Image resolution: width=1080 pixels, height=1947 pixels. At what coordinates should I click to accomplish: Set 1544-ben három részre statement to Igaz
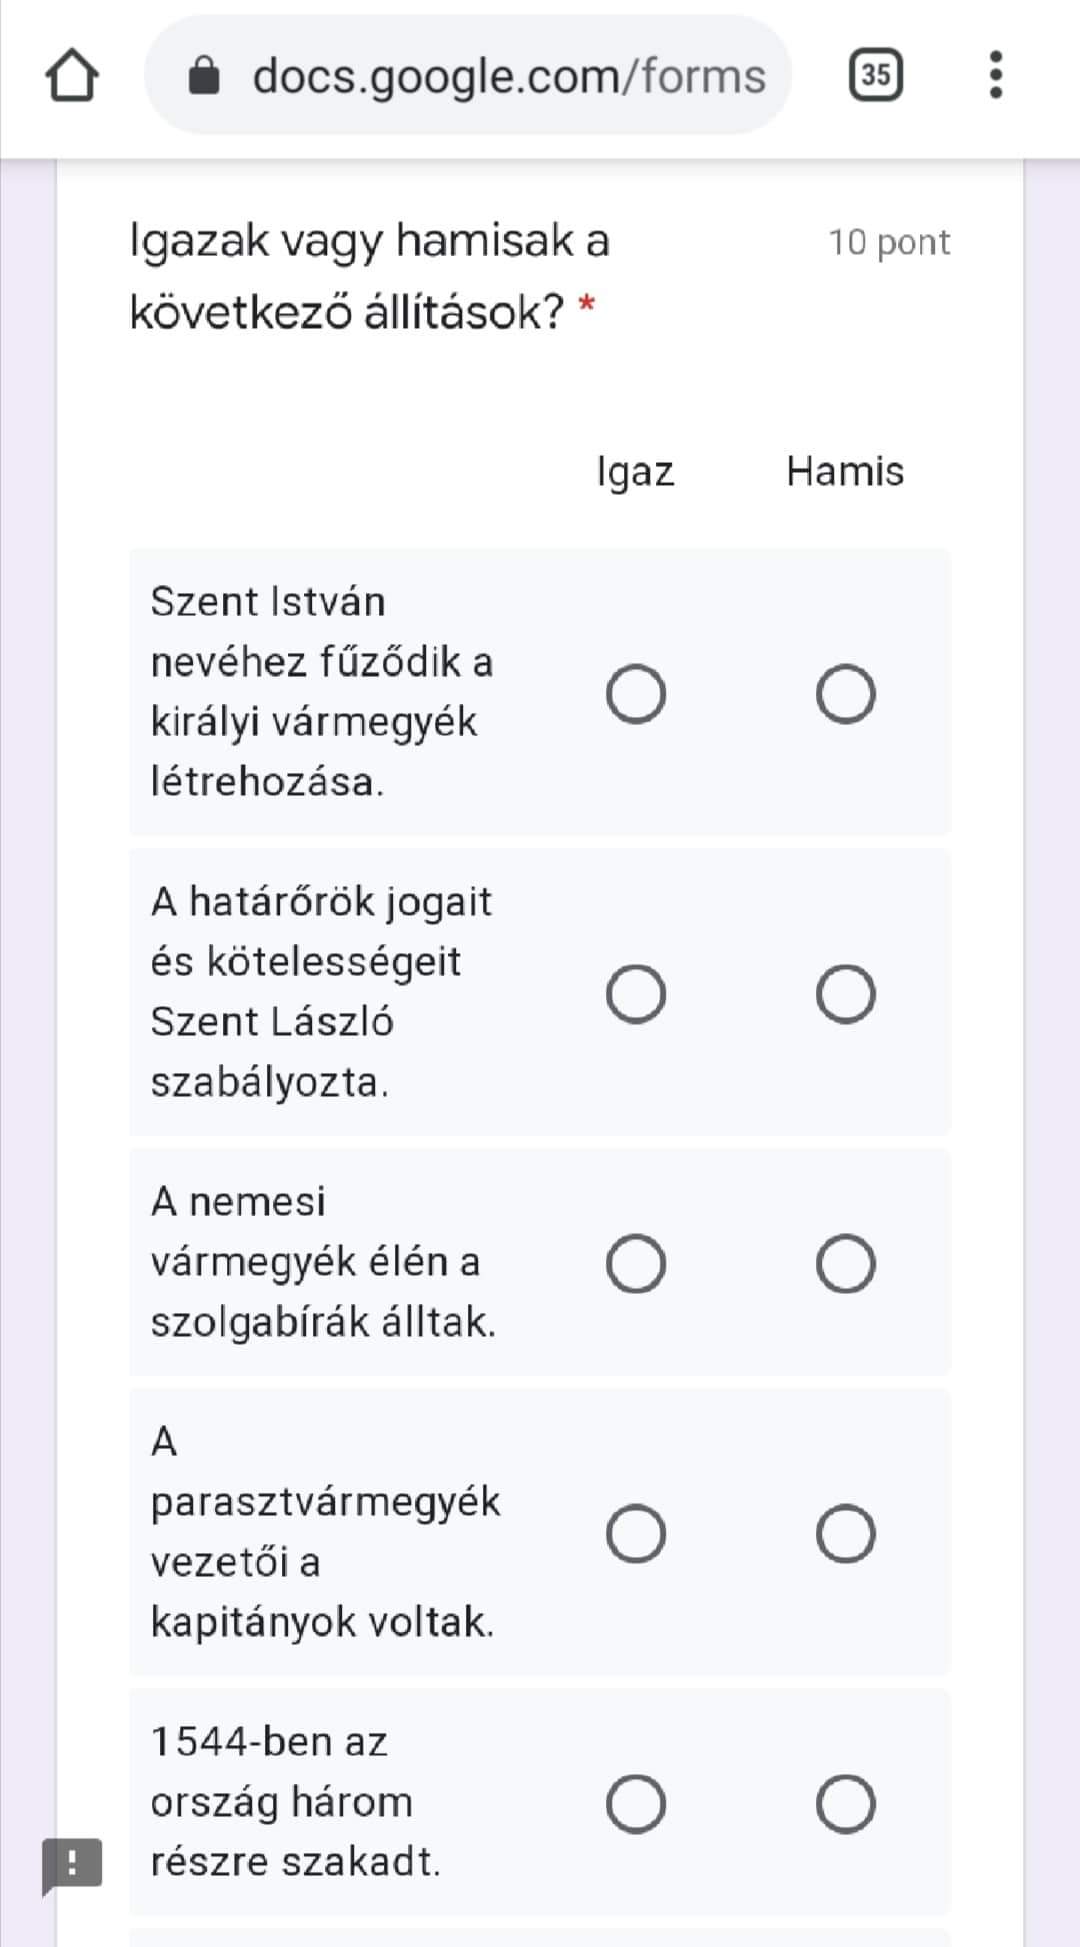[636, 1803]
